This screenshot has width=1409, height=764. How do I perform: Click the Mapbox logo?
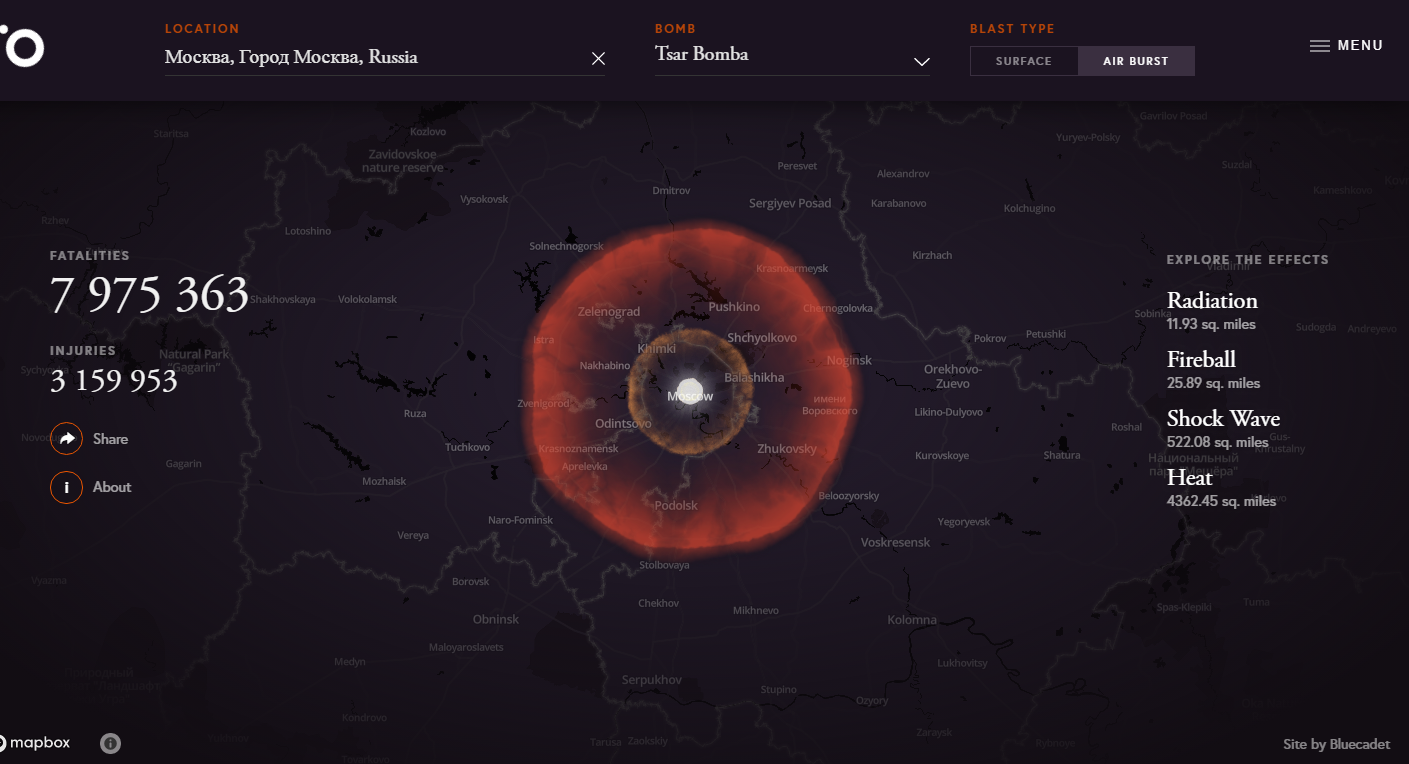click(36, 743)
